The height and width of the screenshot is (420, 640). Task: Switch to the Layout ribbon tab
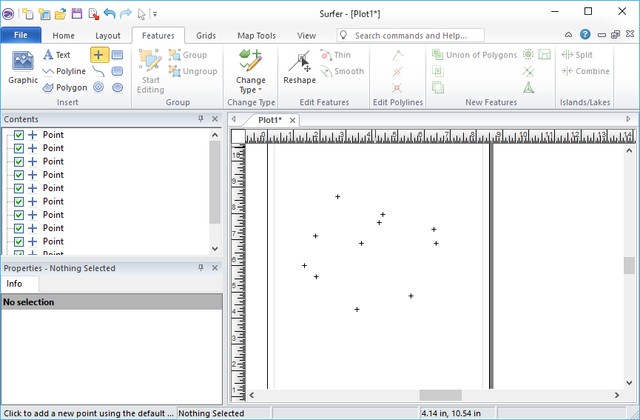pos(108,36)
